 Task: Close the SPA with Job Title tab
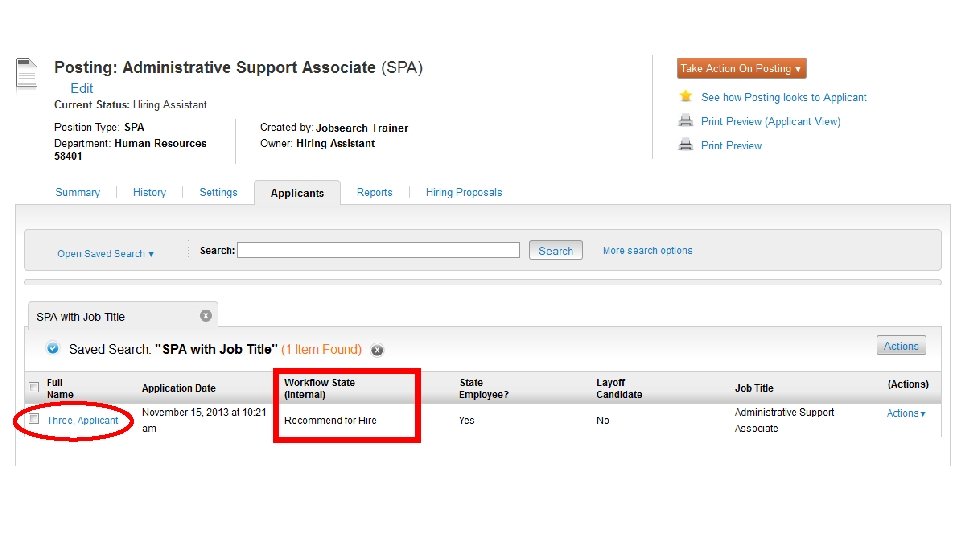click(x=206, y=316)
